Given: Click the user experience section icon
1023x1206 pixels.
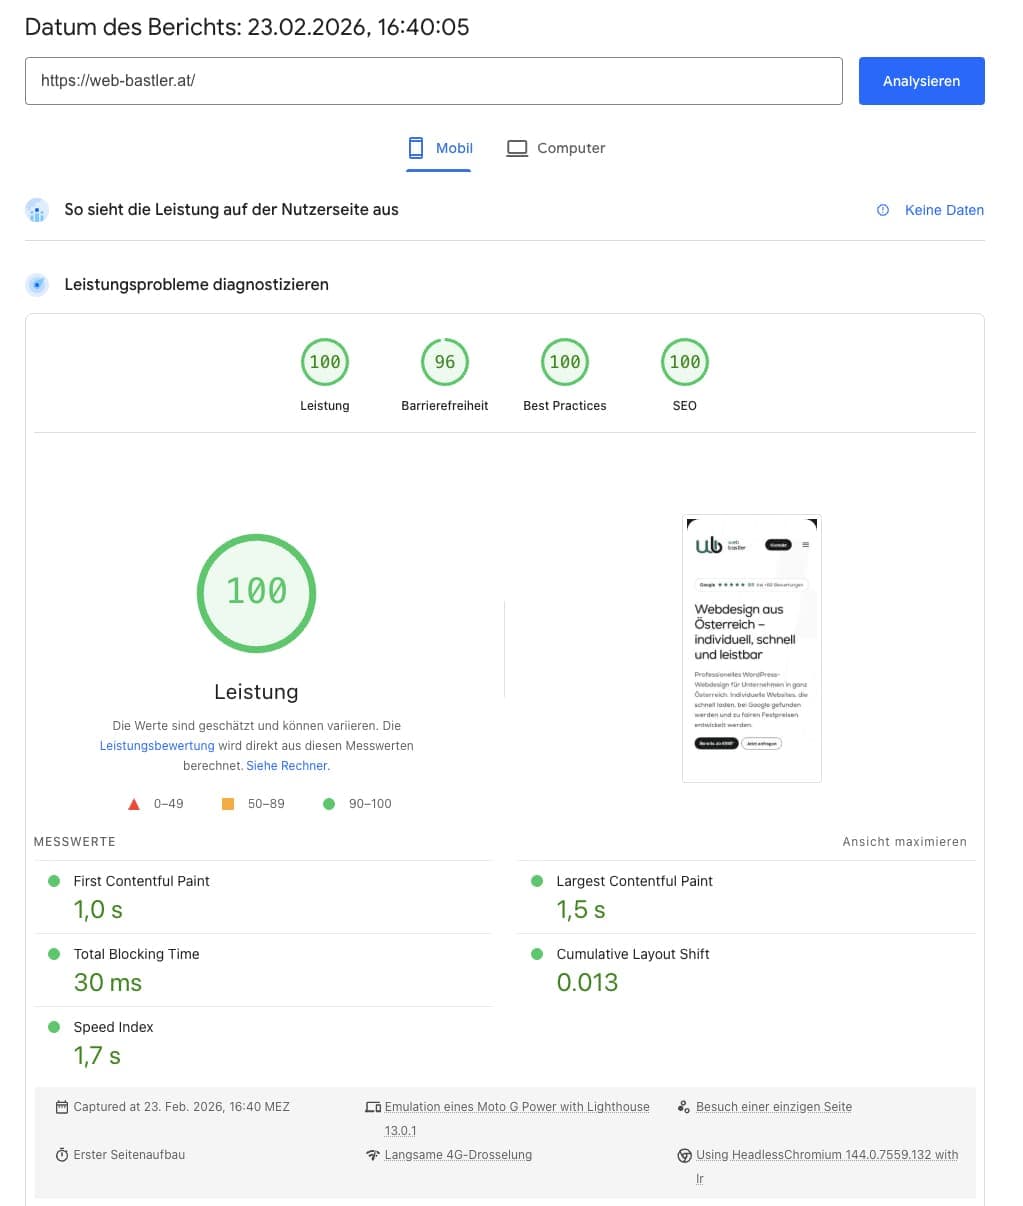Looking at the screenshot, I should point(37,210).
